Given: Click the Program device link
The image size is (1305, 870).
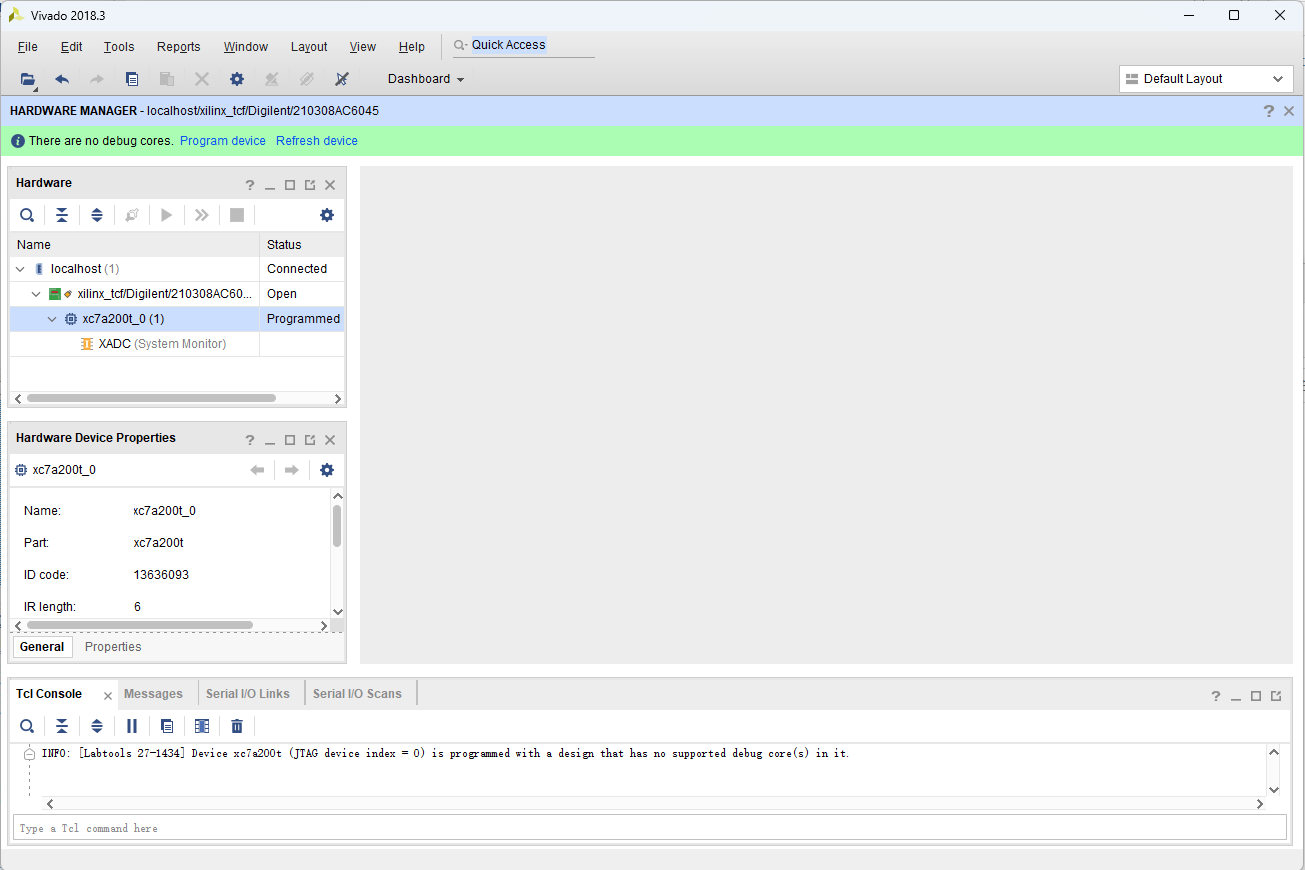Looking at the screenshot, I should click(223, 141).
